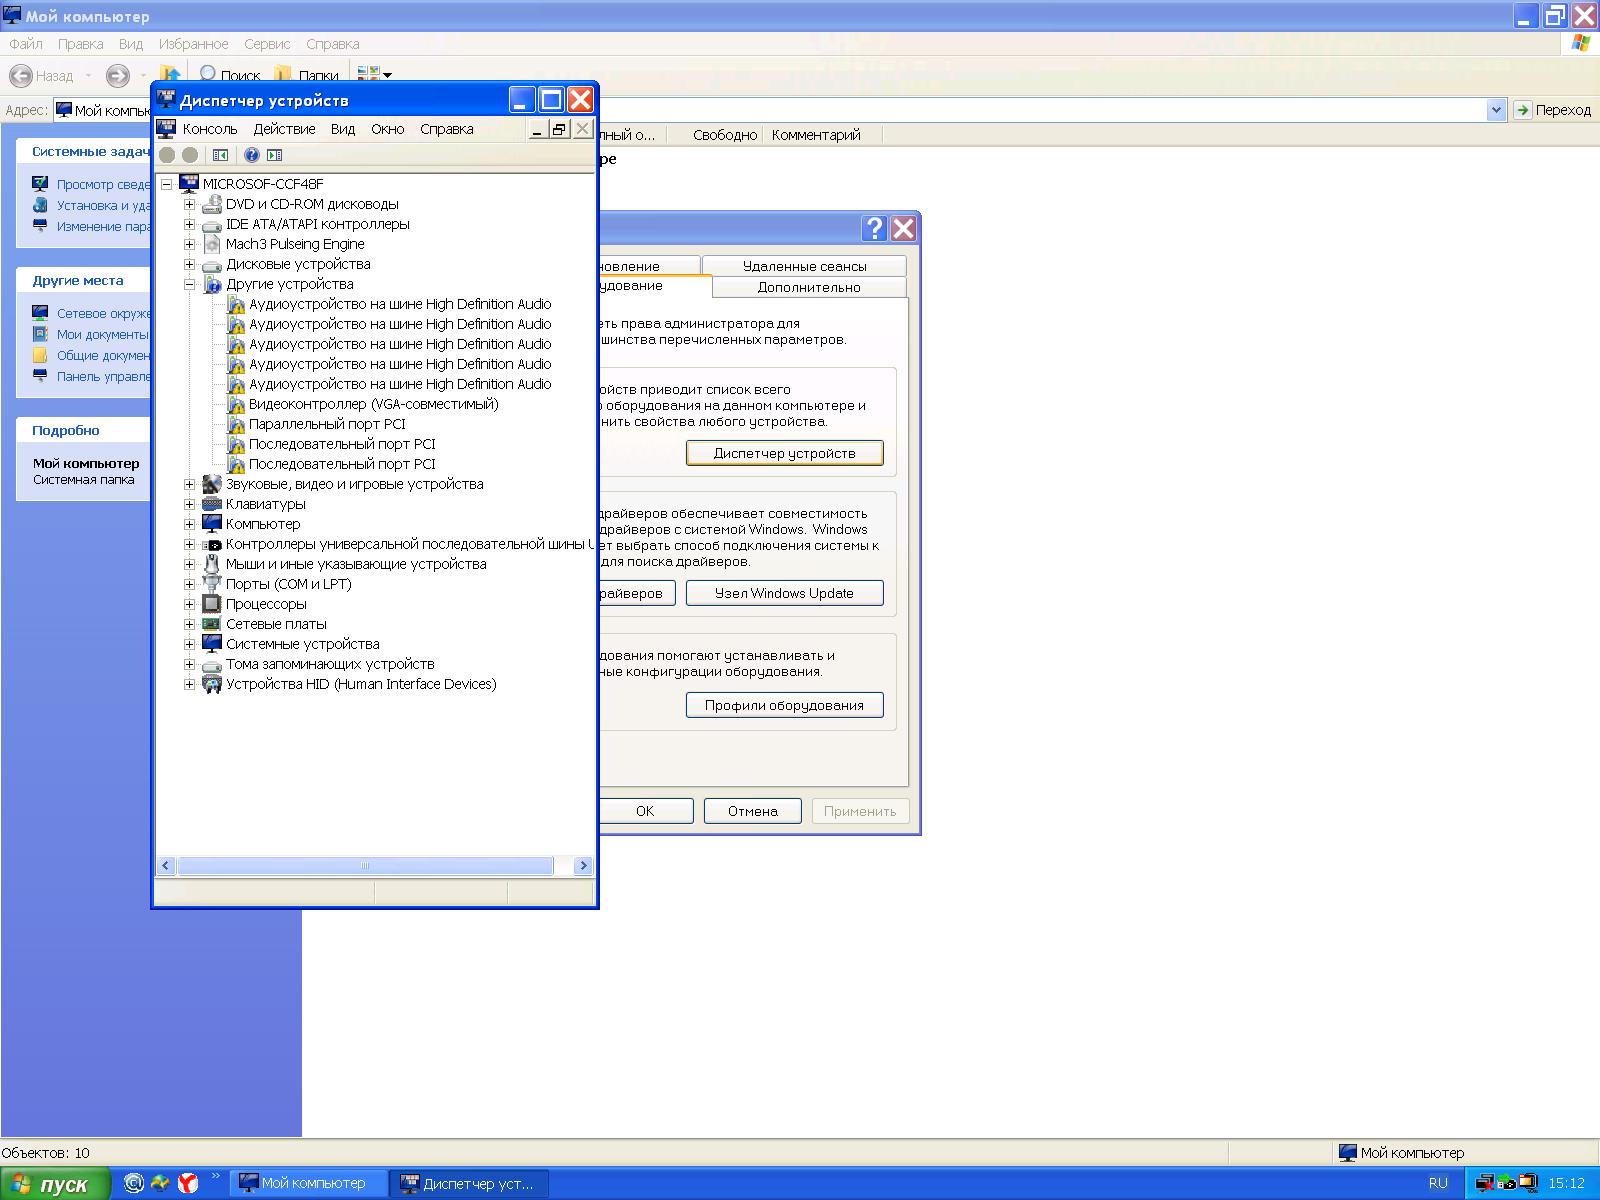The width and height of the screenshot is (1600, 1200).
Task: Select Дисковые устройства category
Action: point(298,264)
